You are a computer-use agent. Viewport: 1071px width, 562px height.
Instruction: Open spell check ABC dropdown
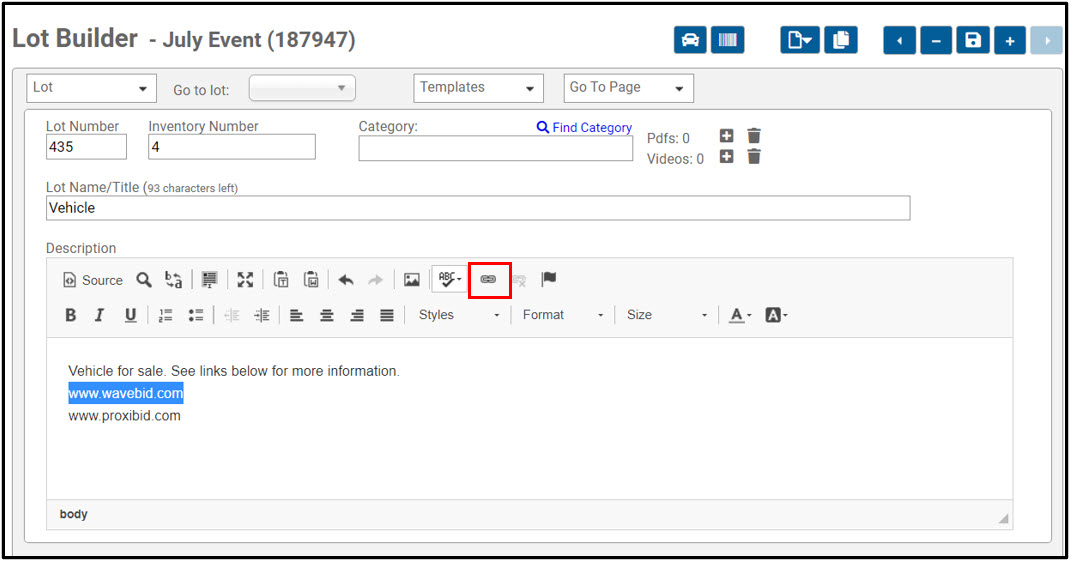pyautogui.click(x=449, y=279)
